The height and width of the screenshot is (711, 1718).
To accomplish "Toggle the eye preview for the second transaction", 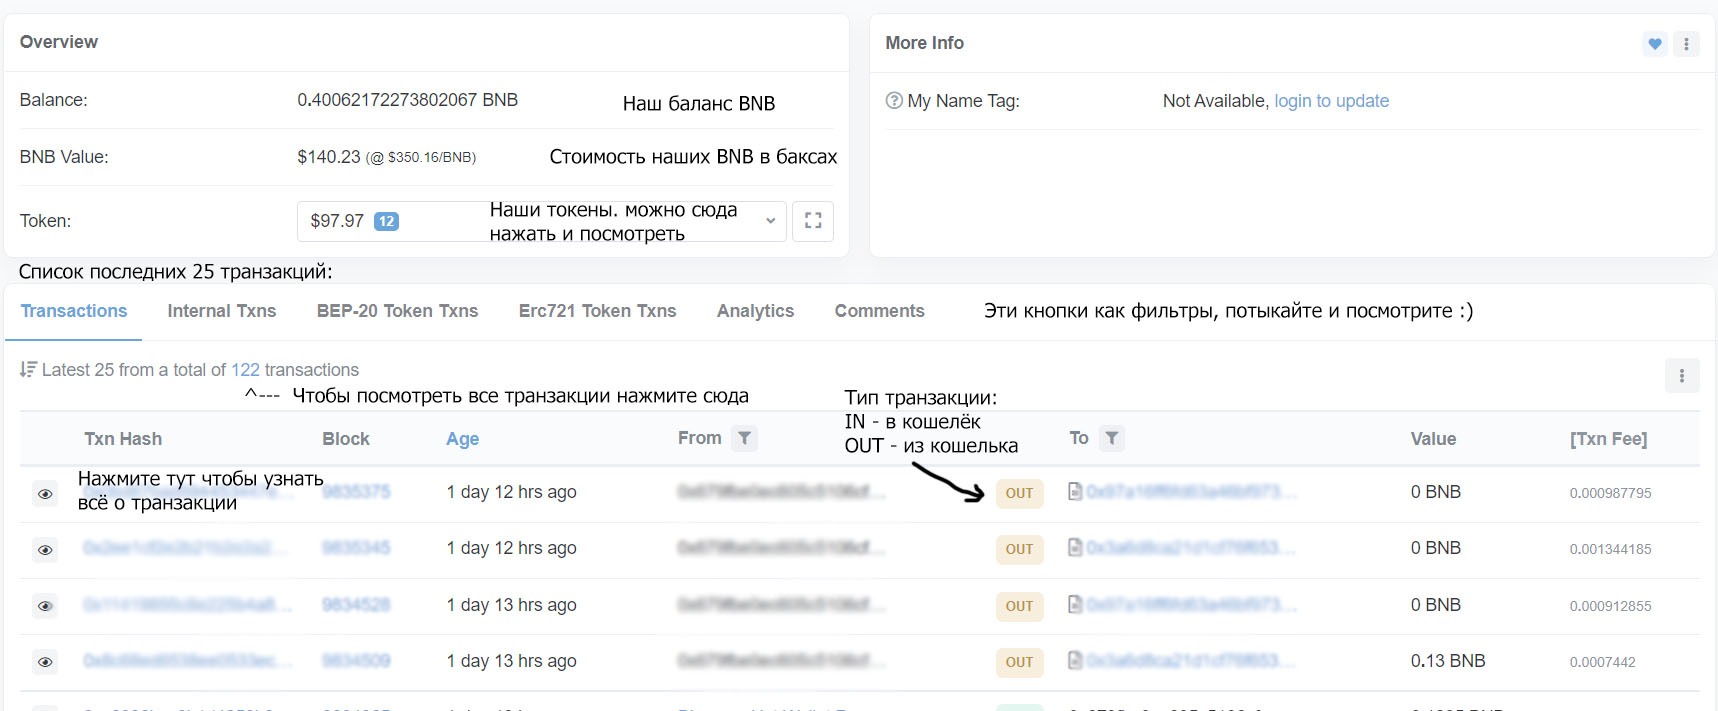I will (x=45, y=549).
